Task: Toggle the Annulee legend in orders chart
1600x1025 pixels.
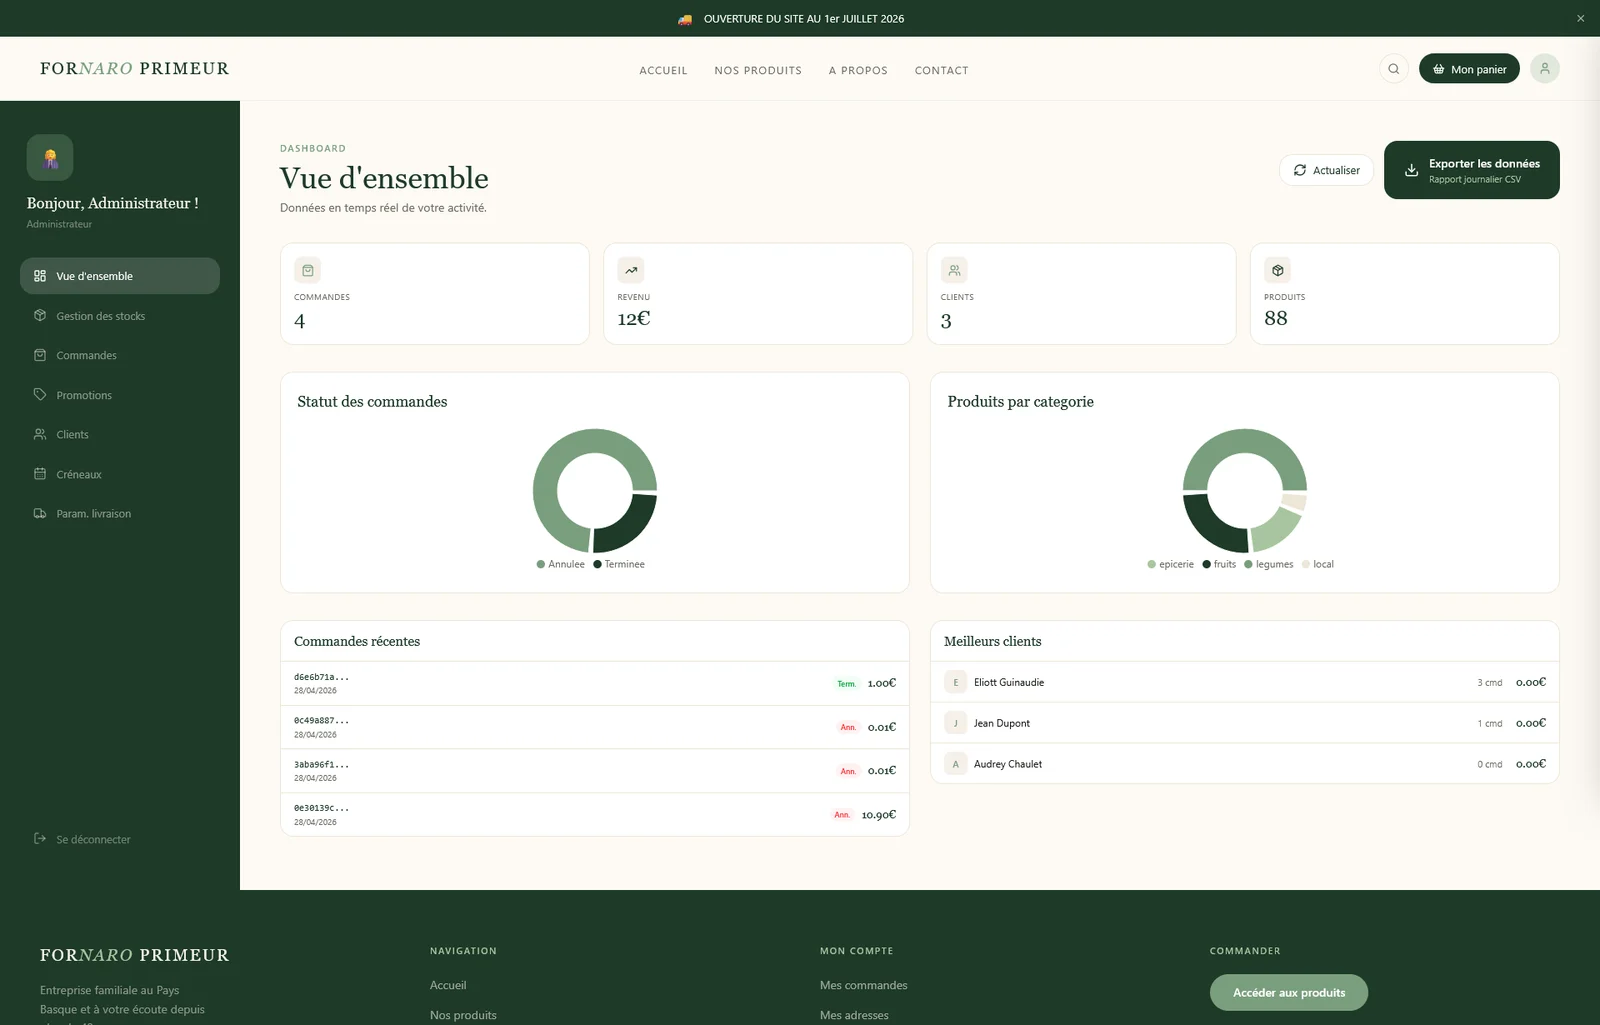Action: pos(561,564)
